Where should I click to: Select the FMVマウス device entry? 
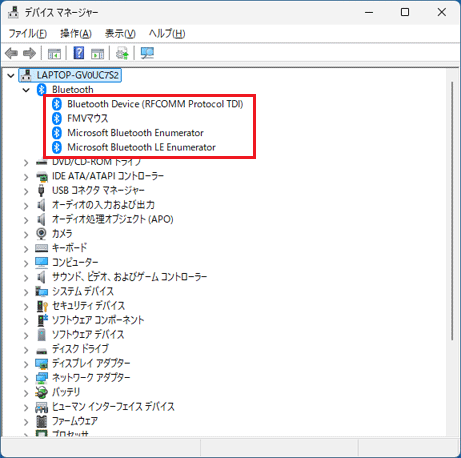[x=88, y=118]
